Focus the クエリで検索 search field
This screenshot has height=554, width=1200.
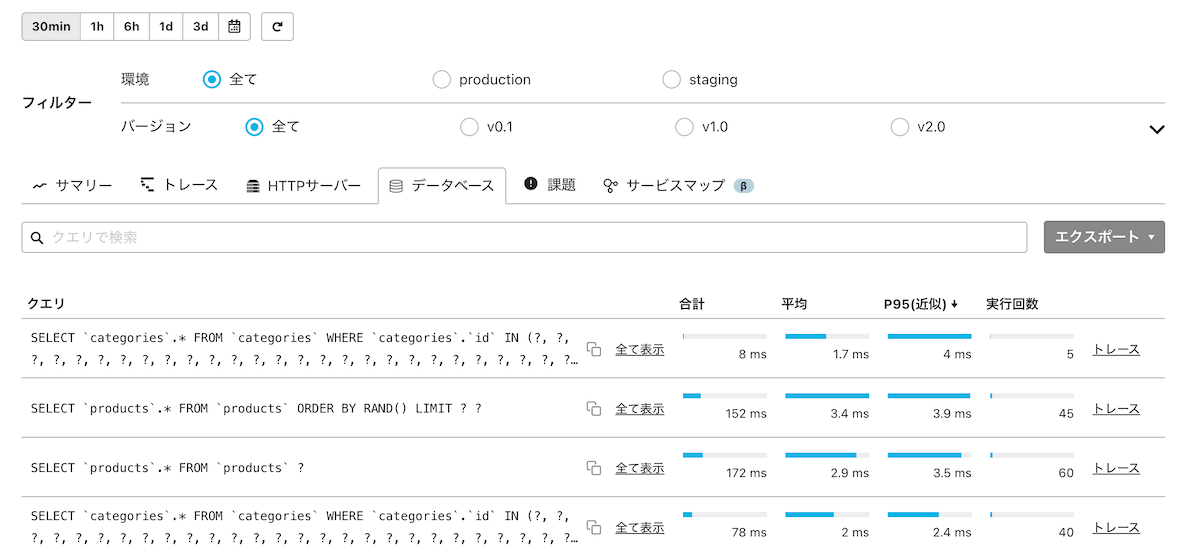tap(530, 238)
